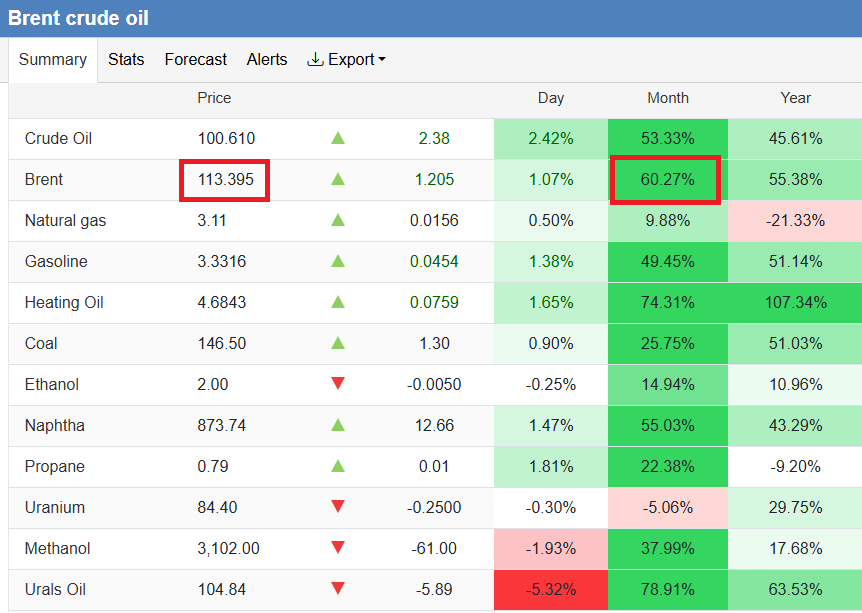Click Urals Oil's red -5.32% day cell
Image resolution: width=862 pixels, height=613 pixels.
pyautogui.click(x=550, y=589)
